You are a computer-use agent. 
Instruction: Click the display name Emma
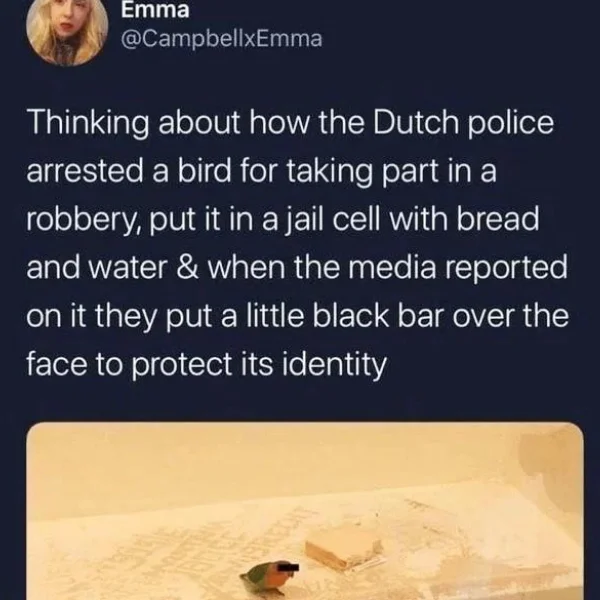point(155,9)
